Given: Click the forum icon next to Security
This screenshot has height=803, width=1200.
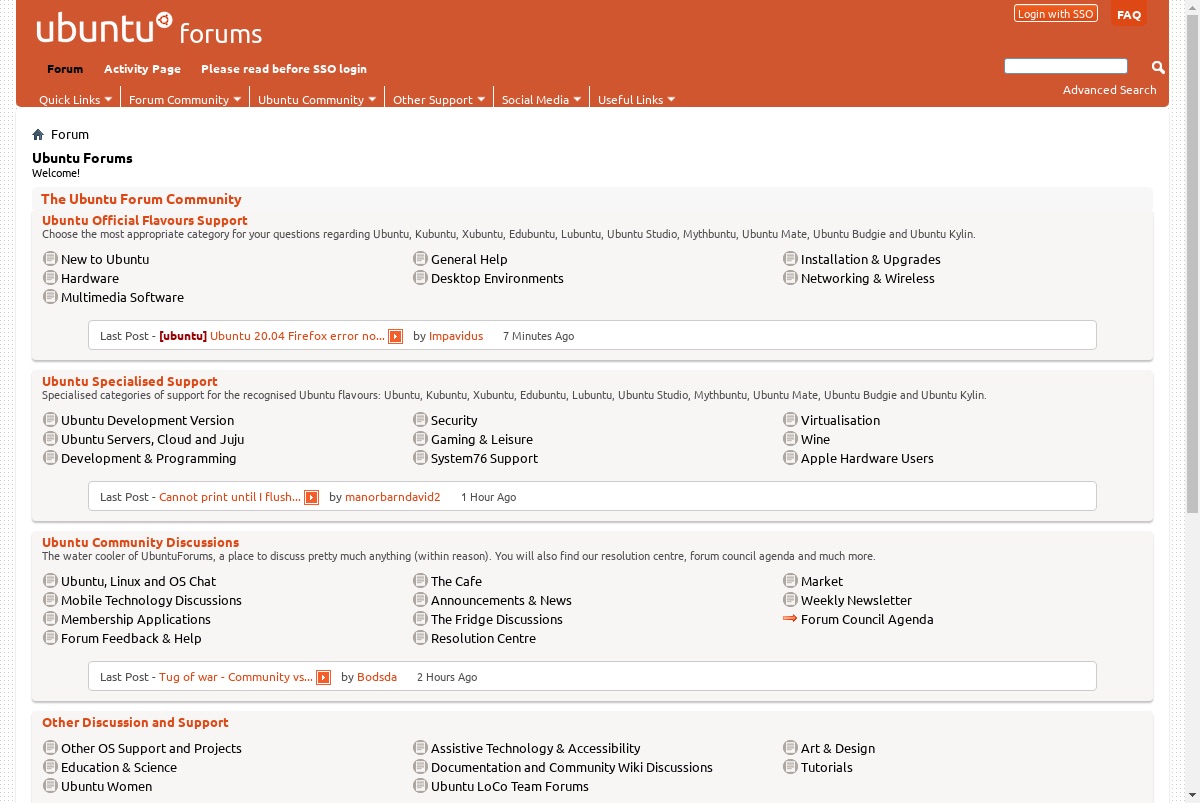Looking at the screenshot, I should [420, 419].
